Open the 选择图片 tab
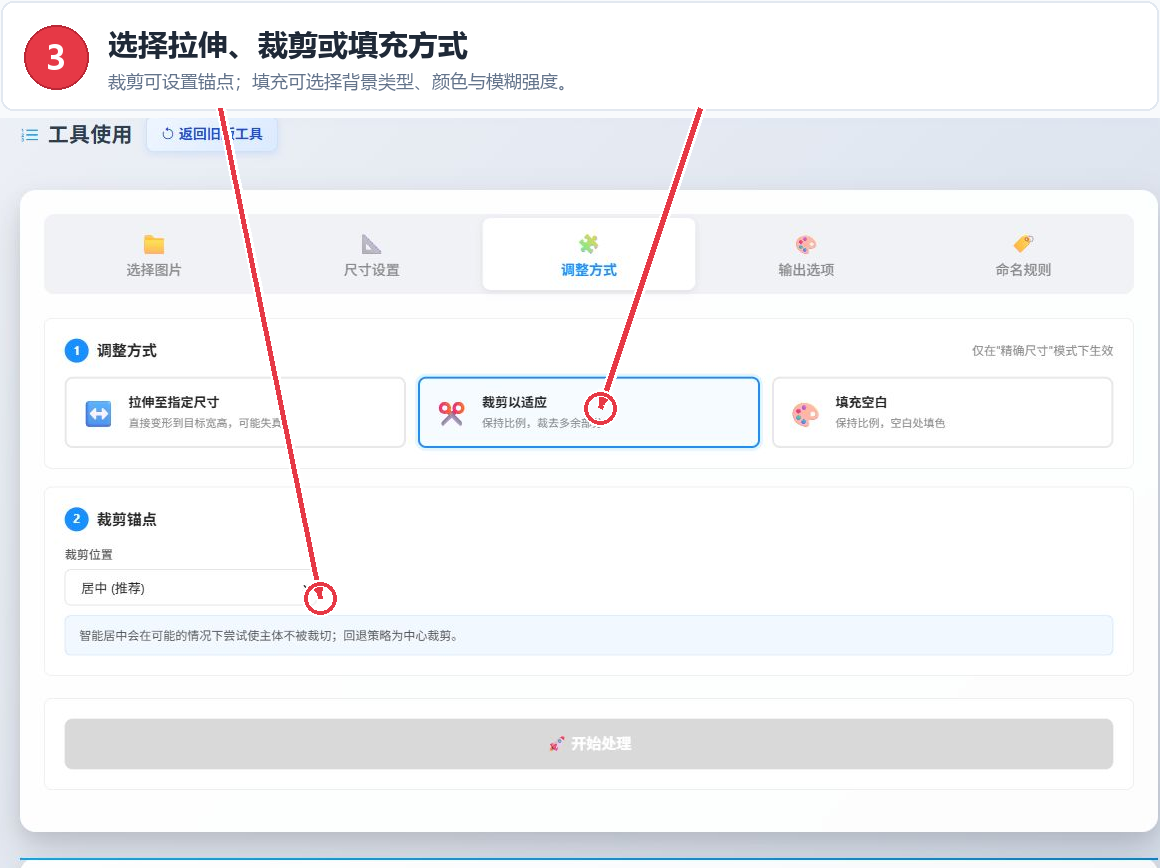This screenshot has height=868, width=1160. pyautogui.click(x=153, y=255)
